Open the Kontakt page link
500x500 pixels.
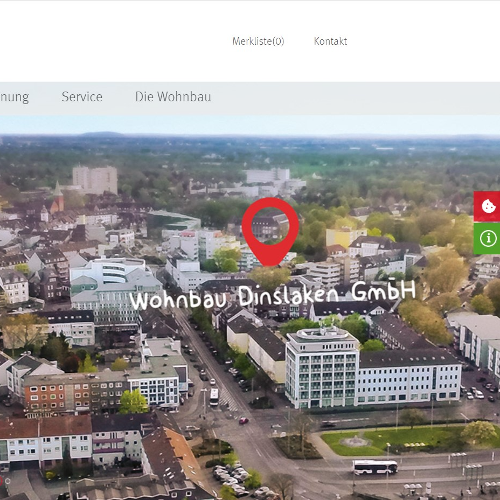pos(330,41)
